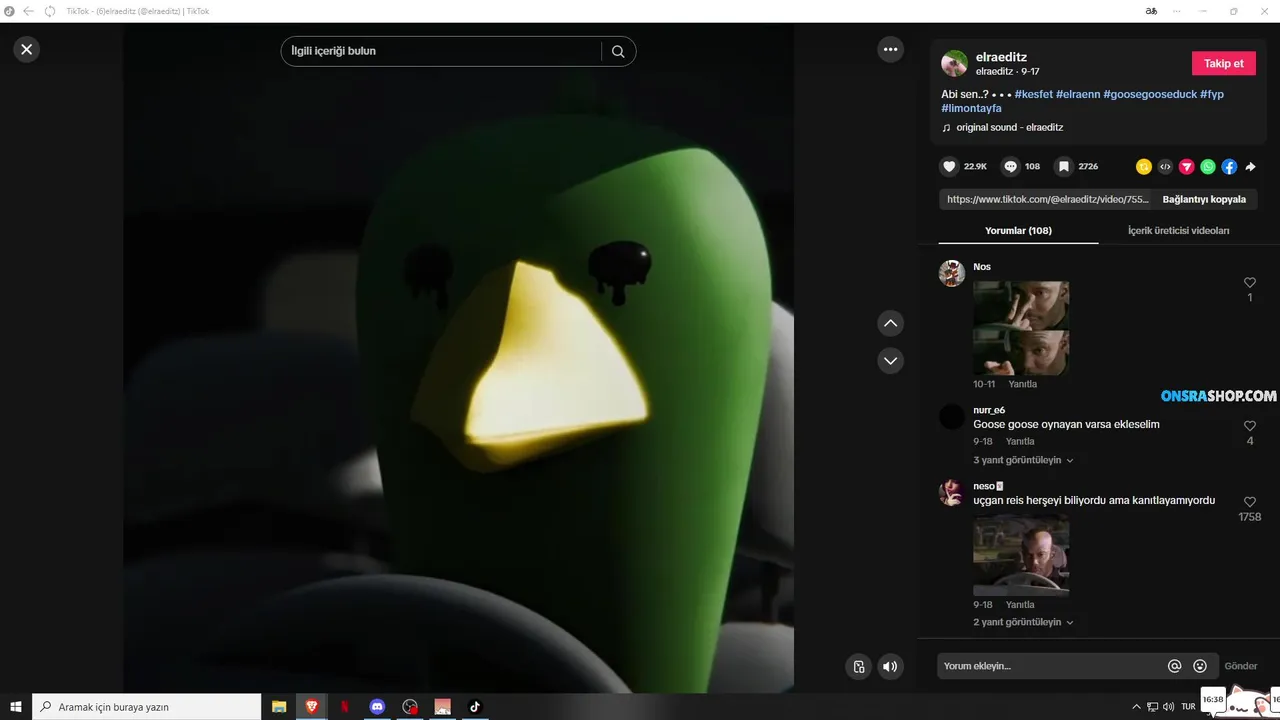The width and height of the screenshot is (1280, 720).
Task: Open nurr_e6 commenter name
Action: click(x=989, y=410)
